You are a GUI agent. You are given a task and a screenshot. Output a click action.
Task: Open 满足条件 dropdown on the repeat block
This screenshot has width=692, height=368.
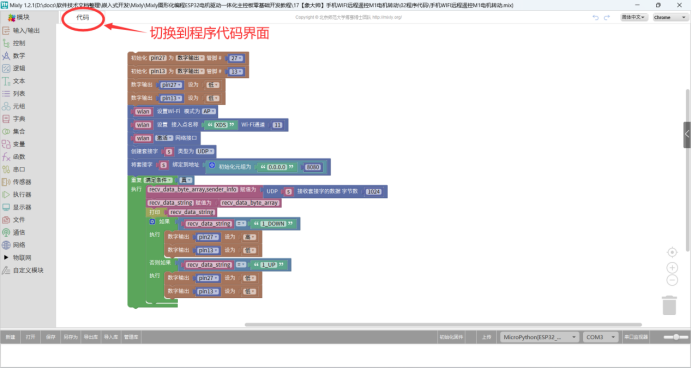coord(159,180)
